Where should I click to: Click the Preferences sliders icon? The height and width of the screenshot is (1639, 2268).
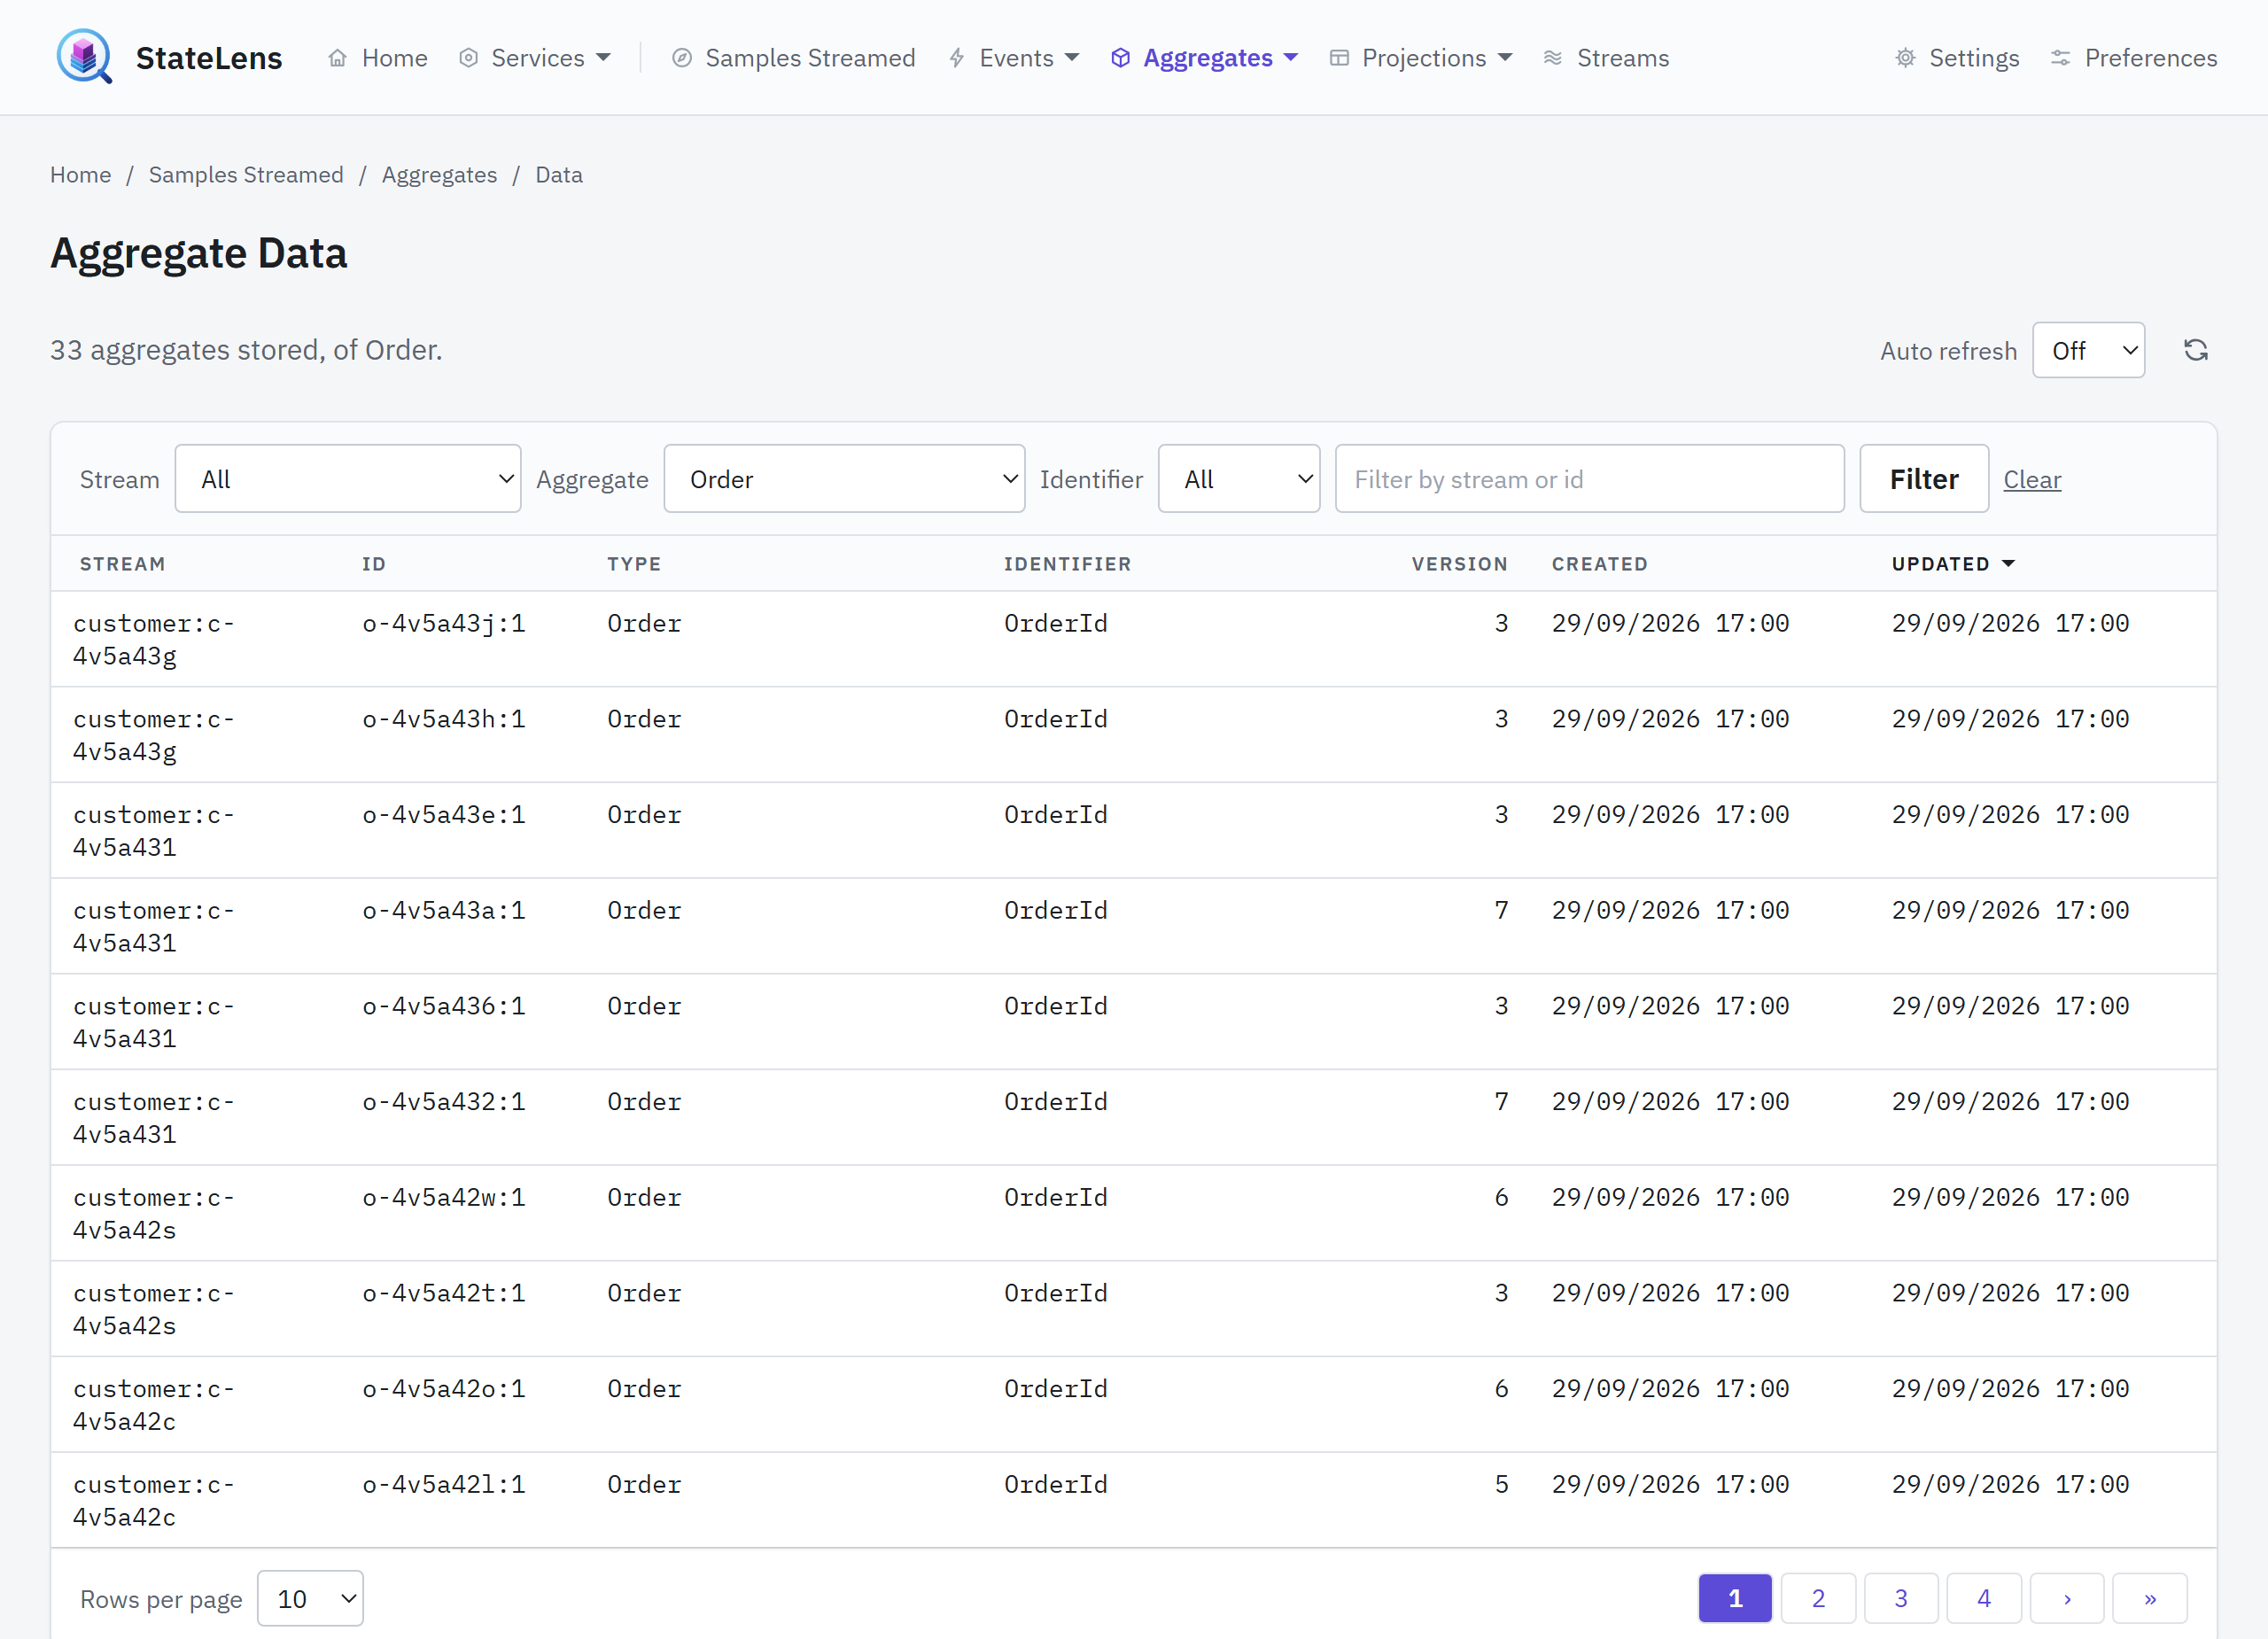pos(2060,58)
